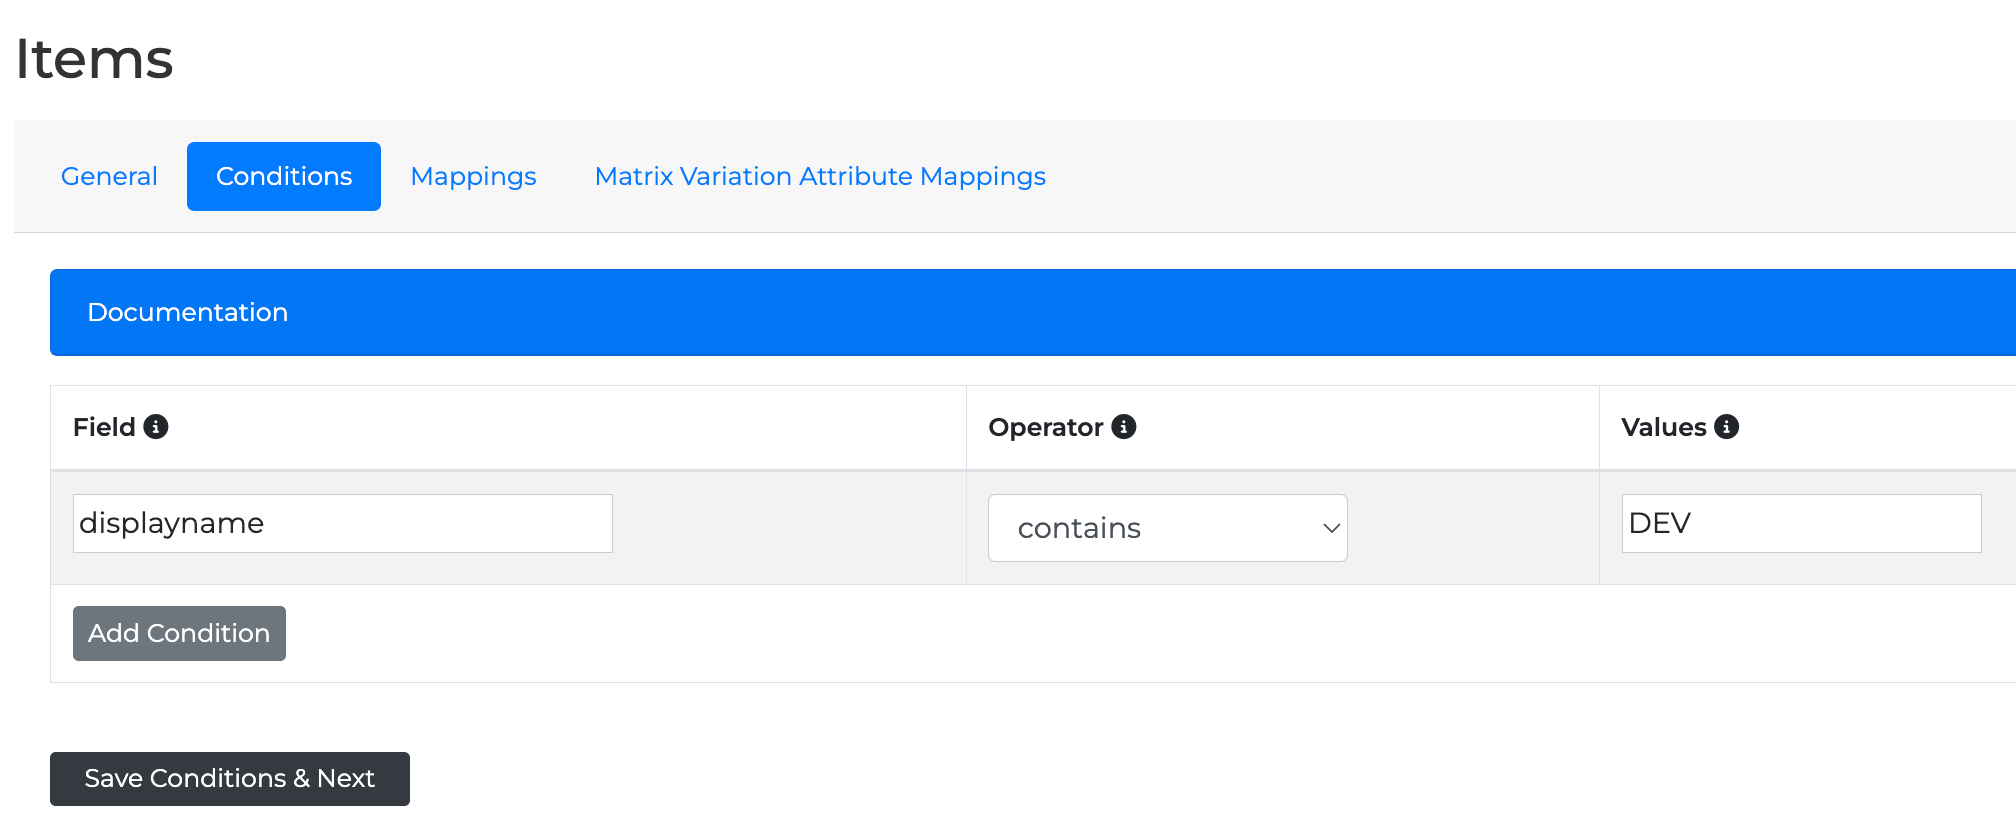Switch to the General tab
The height and width of the screenshot is (822, 2016).
point(109,176)
